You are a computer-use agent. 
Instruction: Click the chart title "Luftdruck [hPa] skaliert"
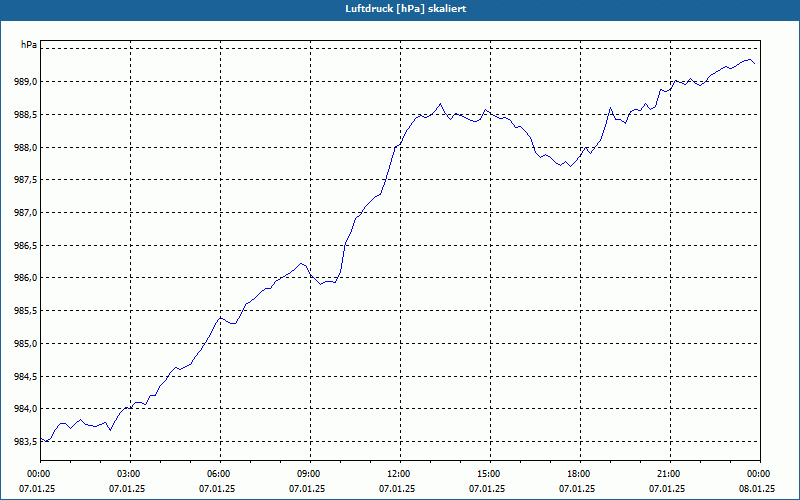(x=406, y=9)
